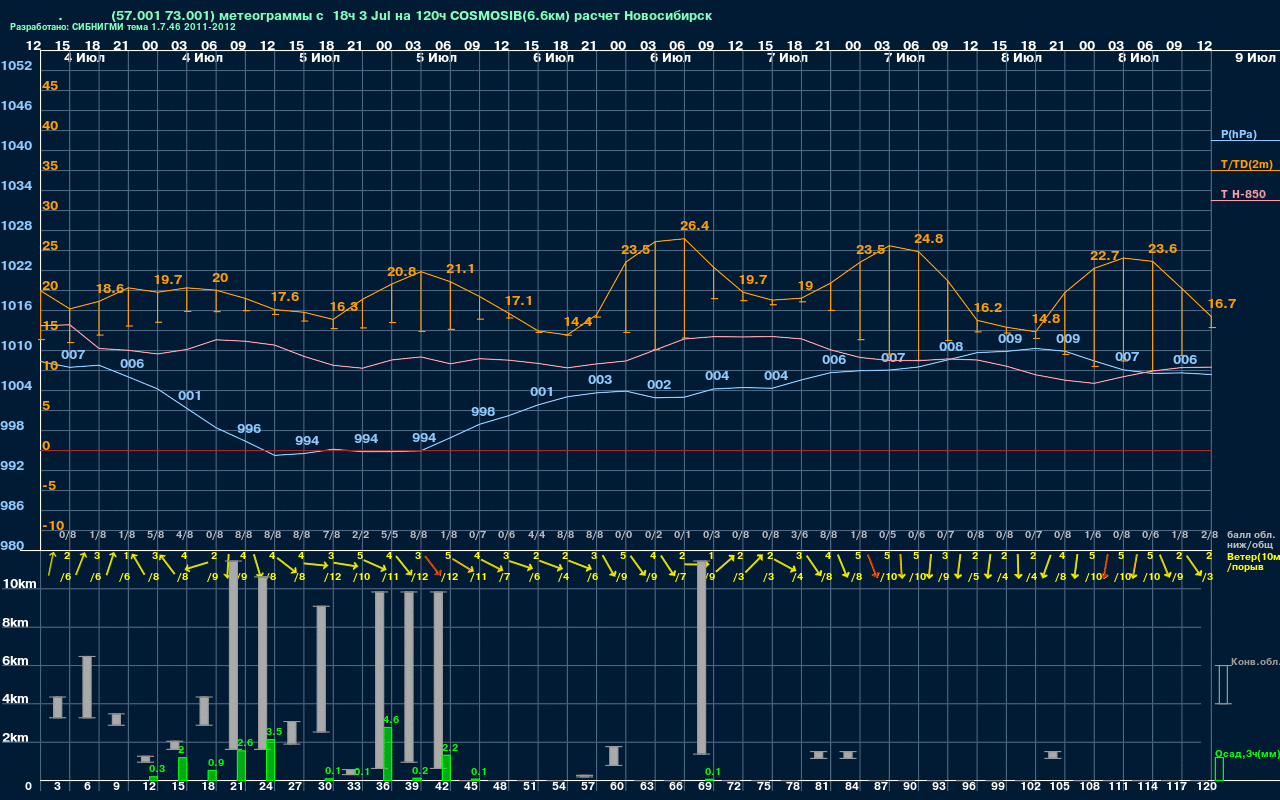Select the temperature label 24.8
1280x800 pixels.
click(x=928, y=239)
